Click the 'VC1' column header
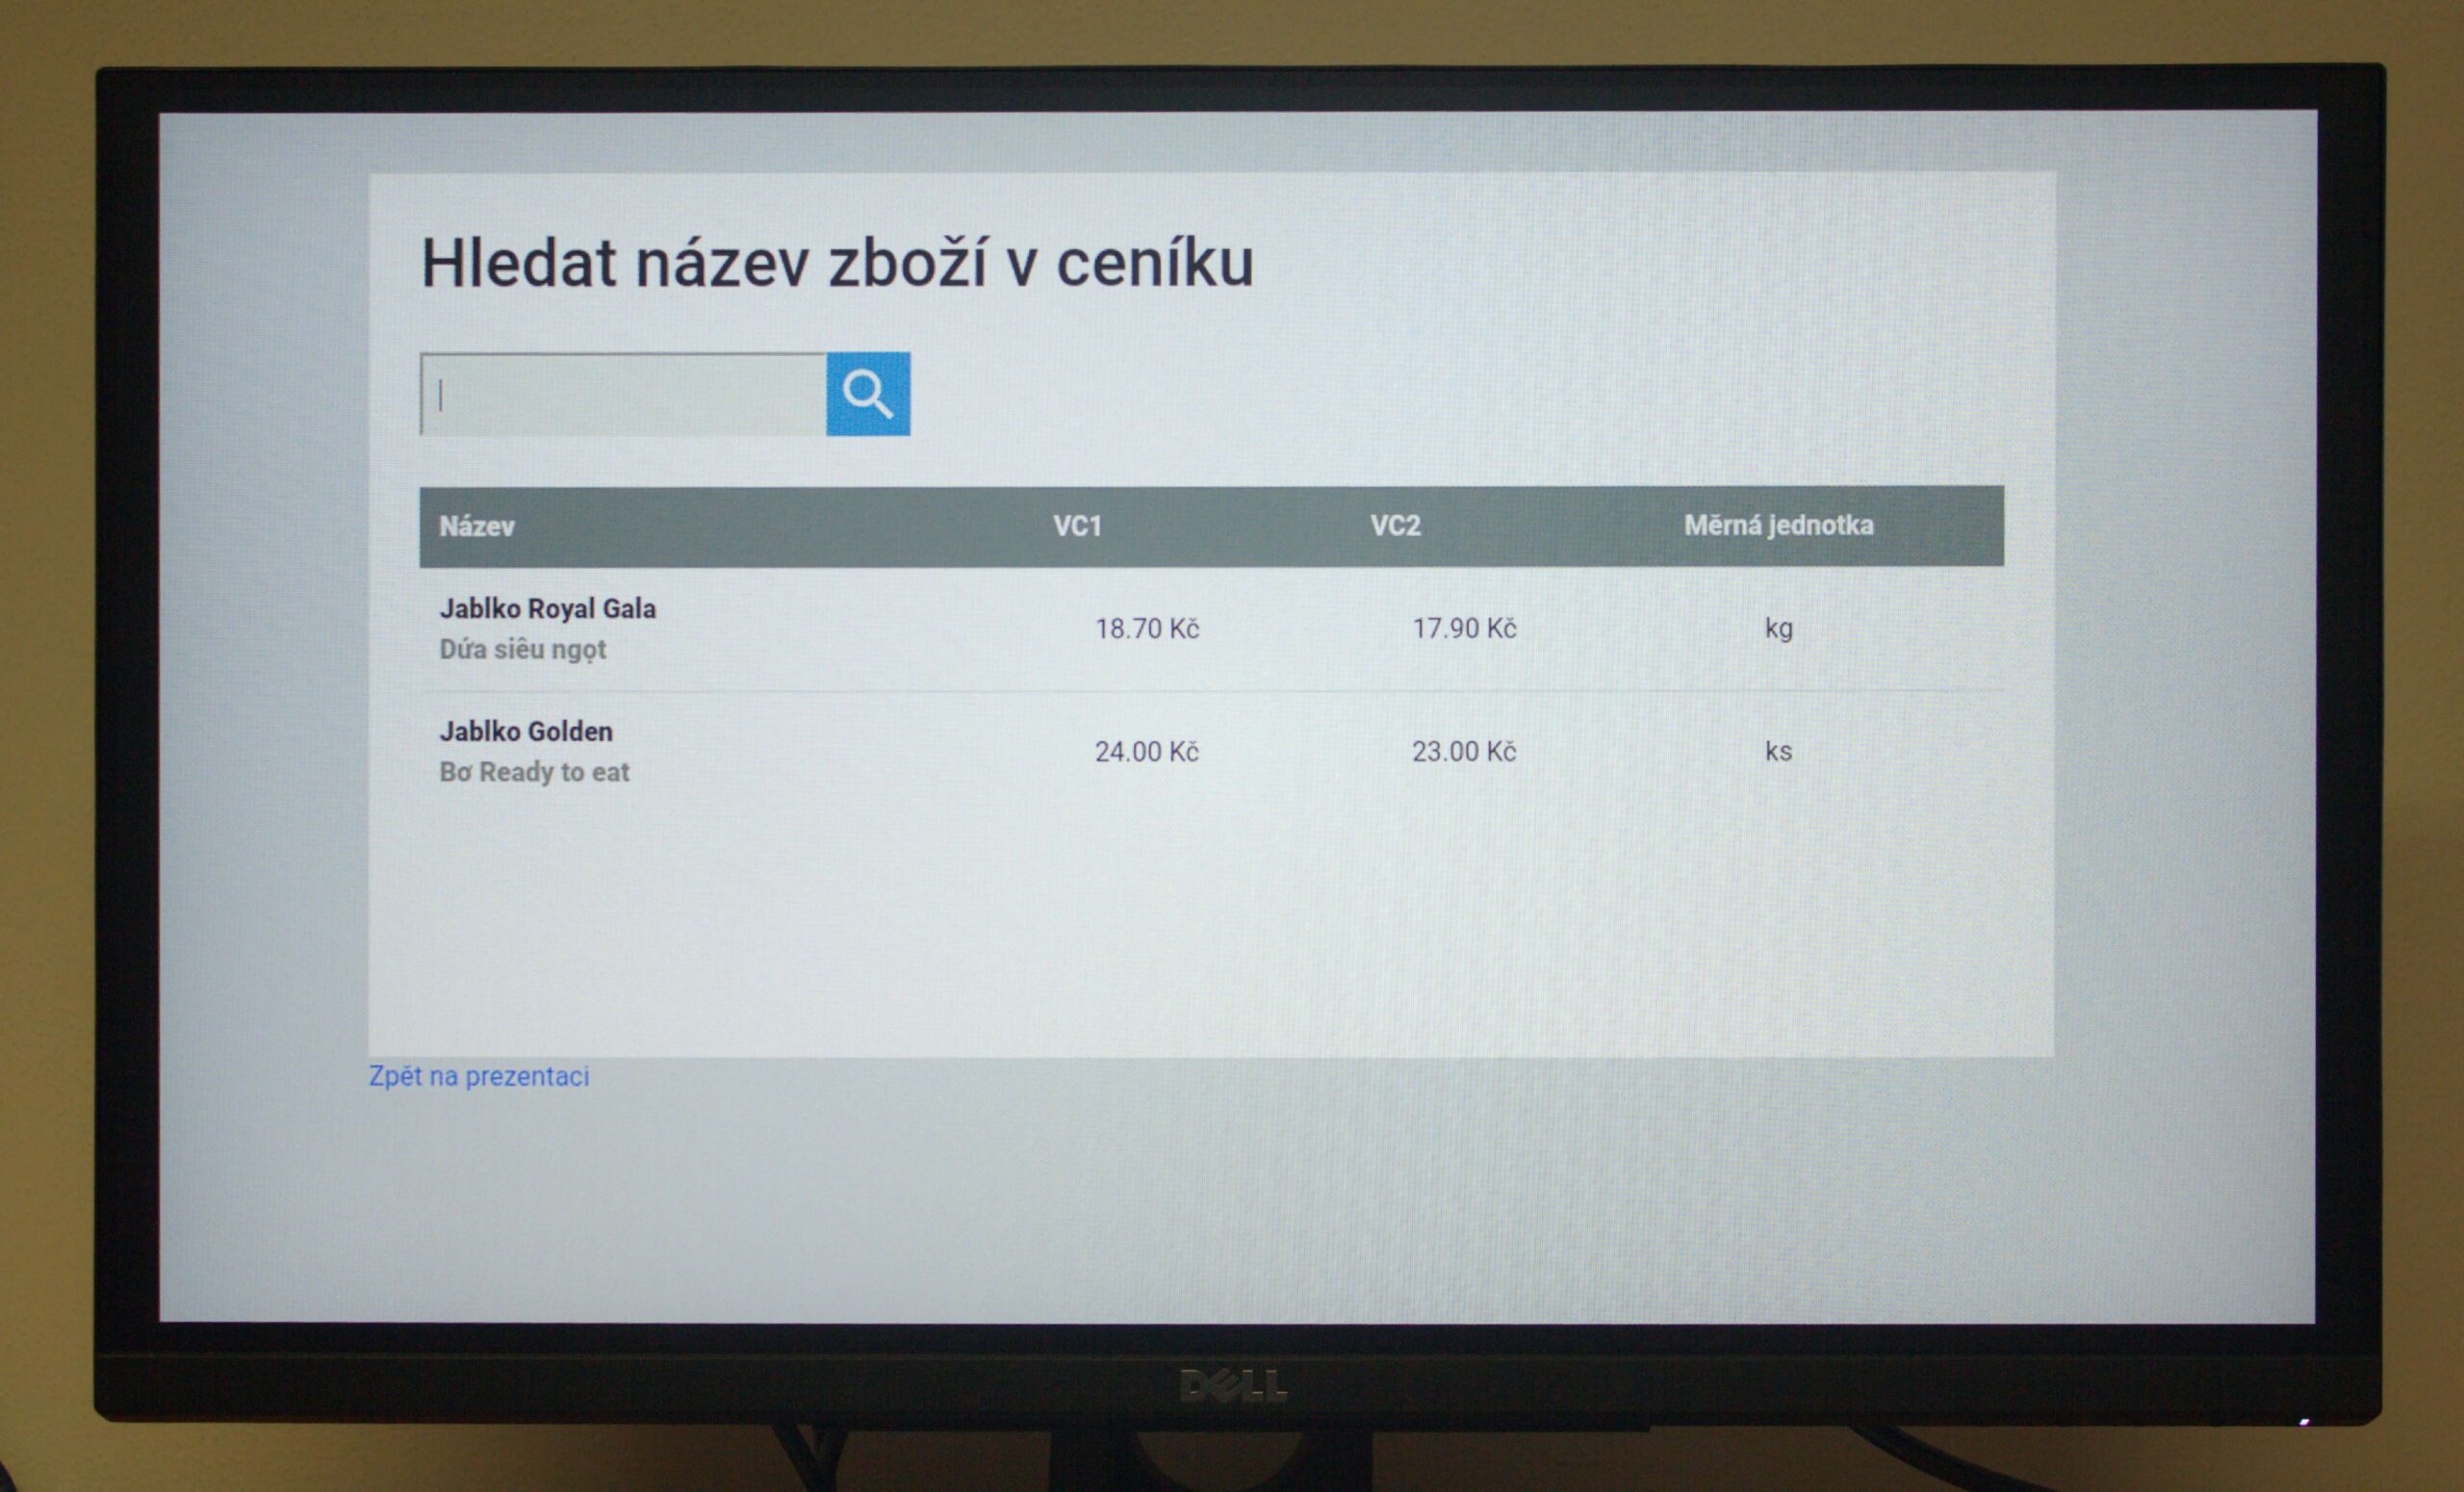Screen dimensions: 2464x1492 point(1077,526)
